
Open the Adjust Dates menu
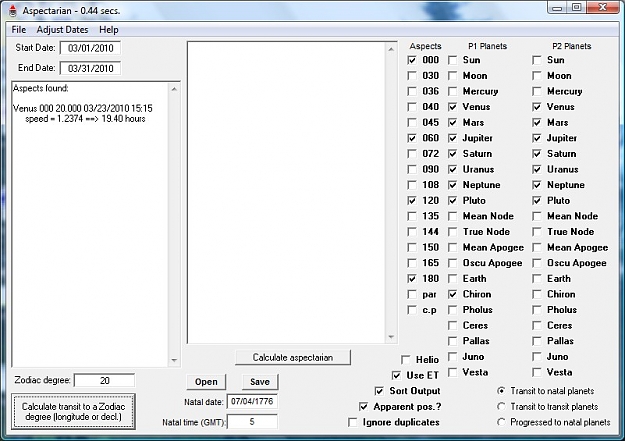[62, 30]
